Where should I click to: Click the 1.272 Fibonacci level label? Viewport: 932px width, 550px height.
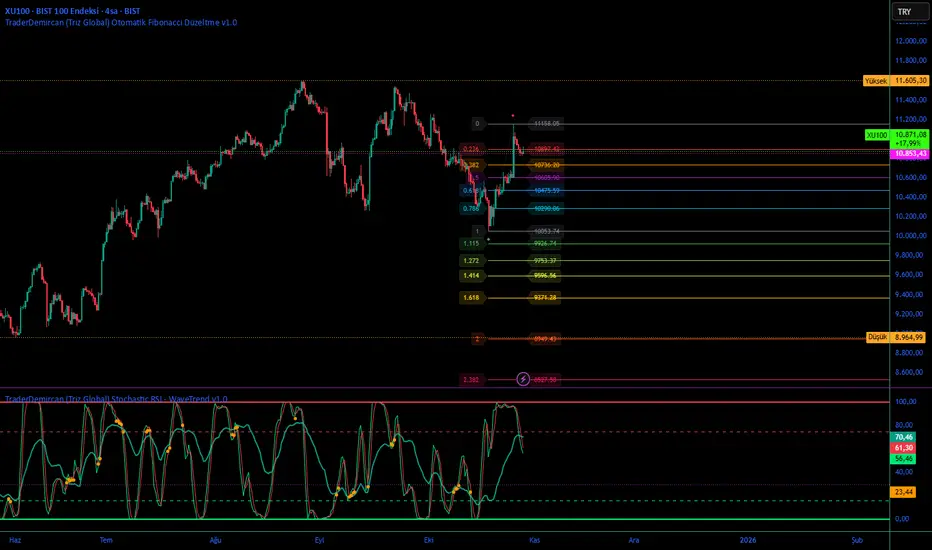point(471,260)
